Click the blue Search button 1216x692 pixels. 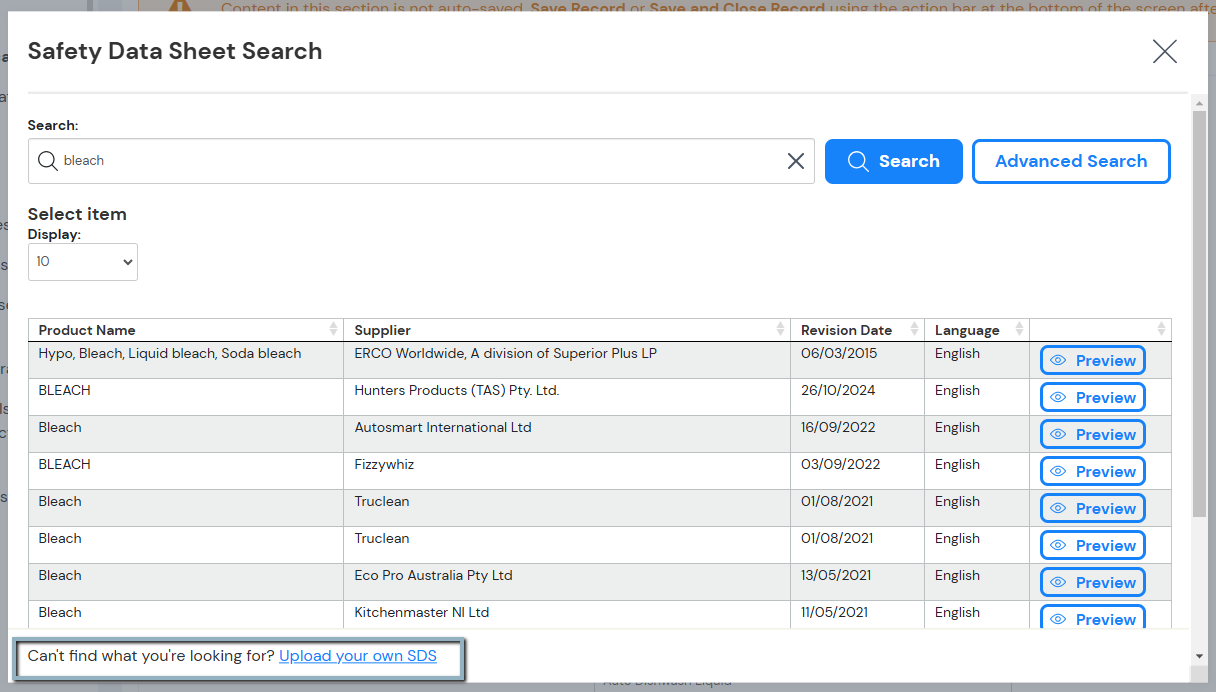coord(893,161)
